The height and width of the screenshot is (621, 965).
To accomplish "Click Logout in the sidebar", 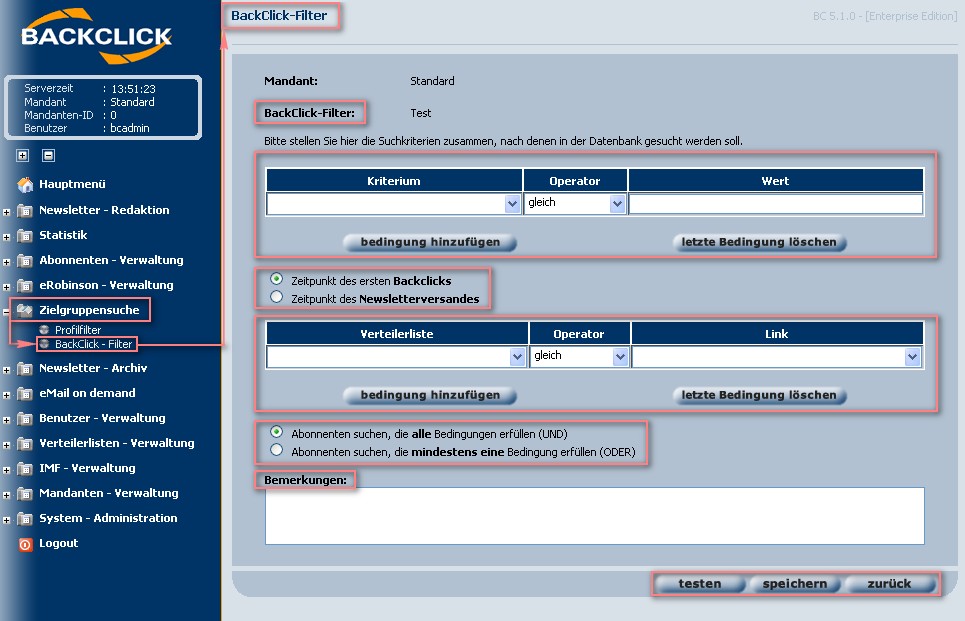I will [58, 543].
